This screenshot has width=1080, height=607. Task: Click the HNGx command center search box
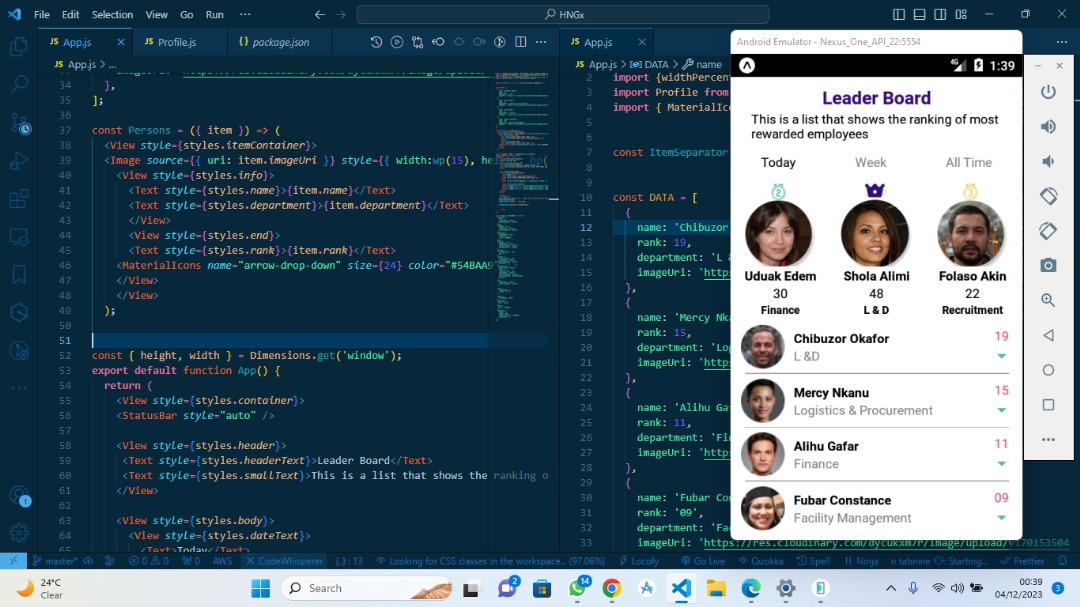pos(563,14)
